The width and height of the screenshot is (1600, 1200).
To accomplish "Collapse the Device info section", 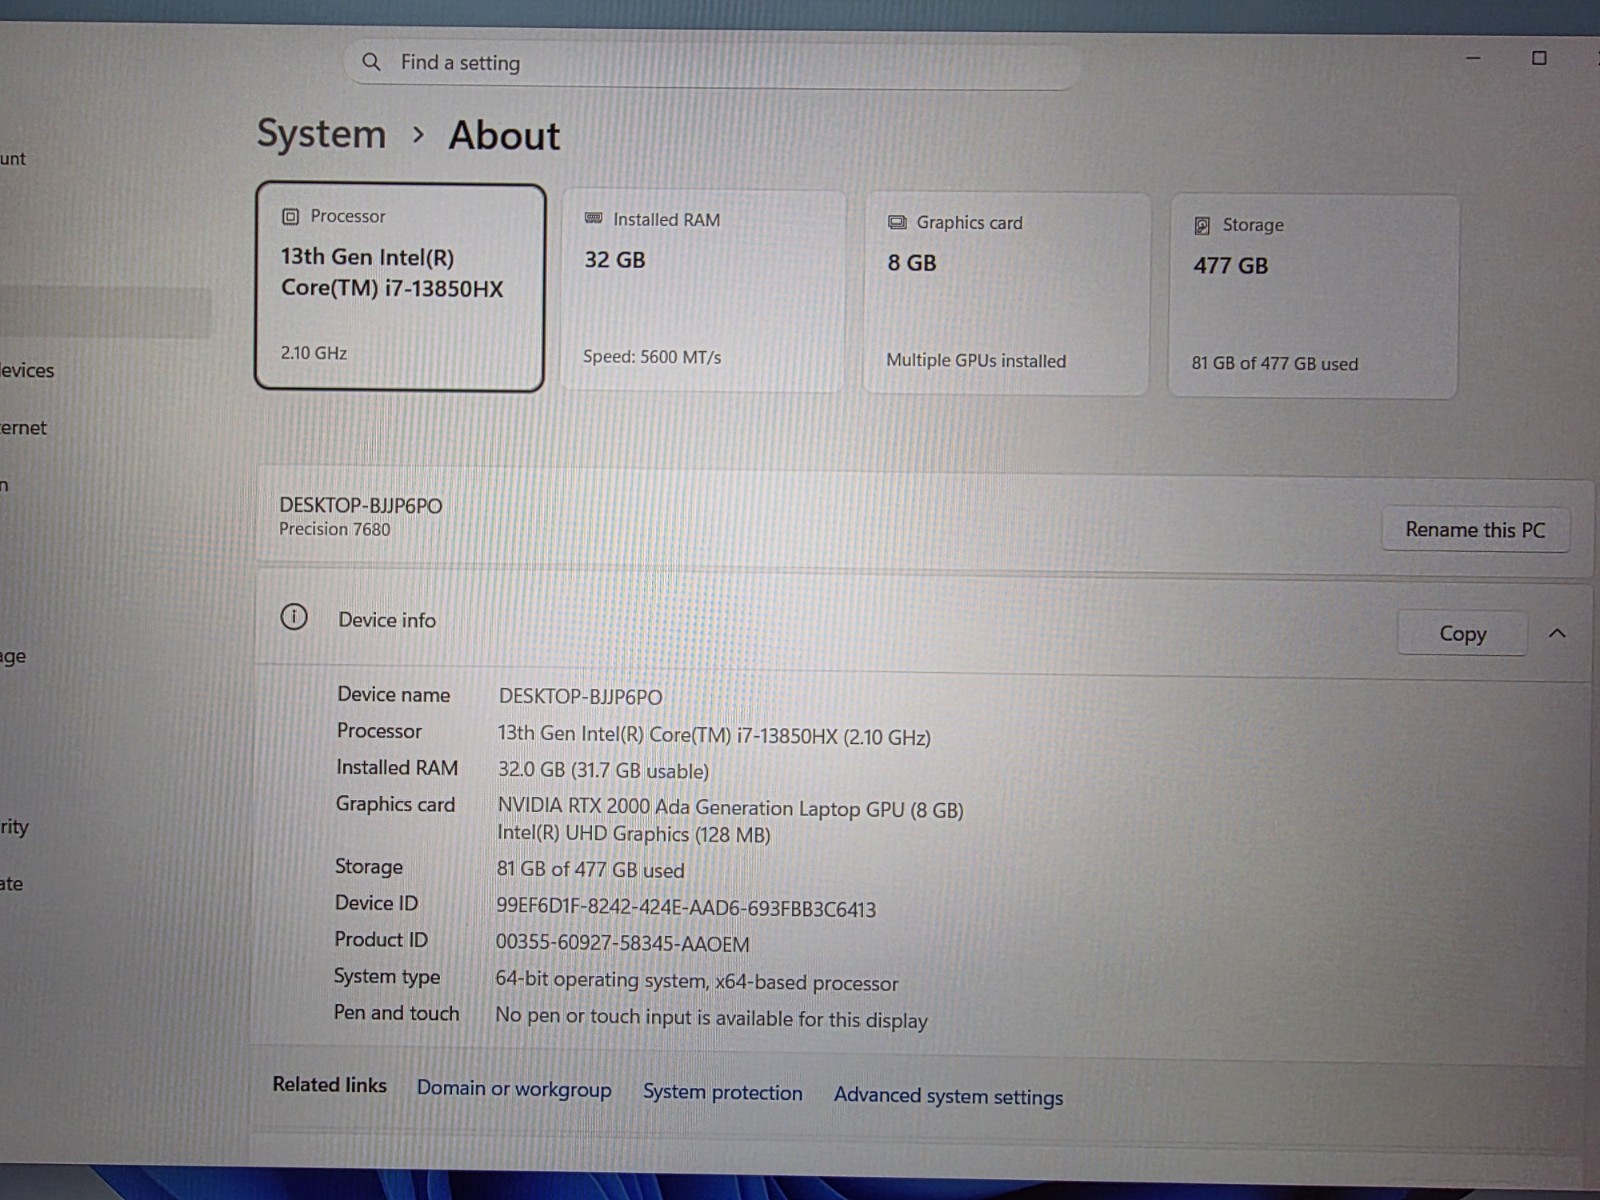I will [1557, 634].
